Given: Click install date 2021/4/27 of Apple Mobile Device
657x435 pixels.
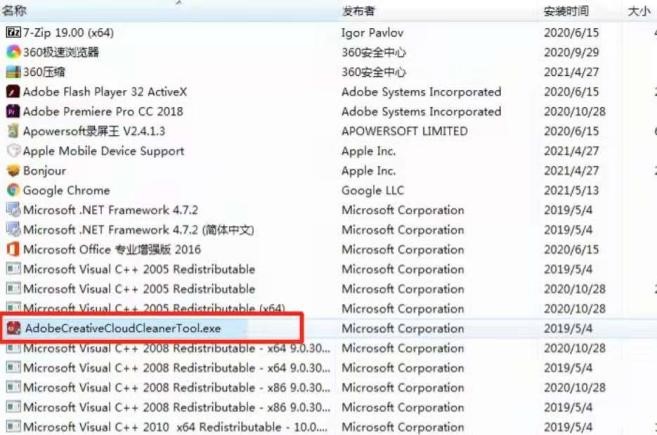Looking at the screenshot, I should 571,150.
